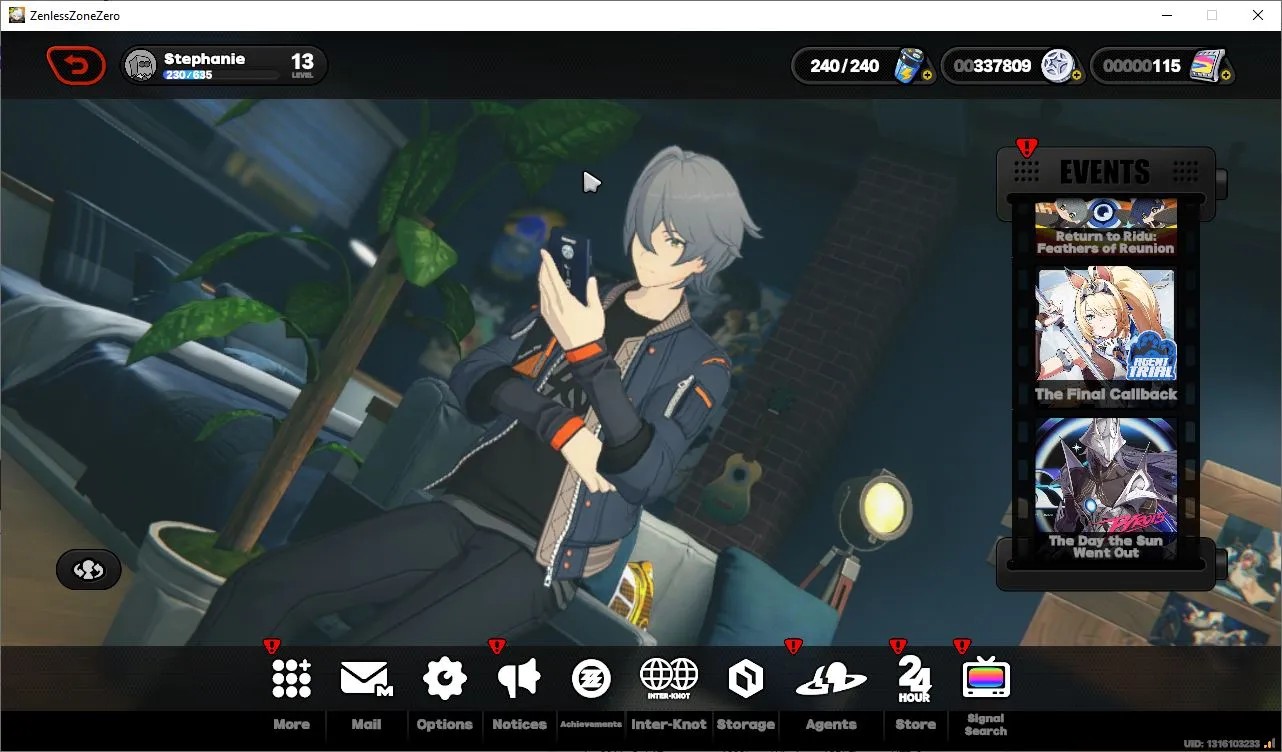
Task: Select the Store label in bottom menu
Action: click(915, 724)
